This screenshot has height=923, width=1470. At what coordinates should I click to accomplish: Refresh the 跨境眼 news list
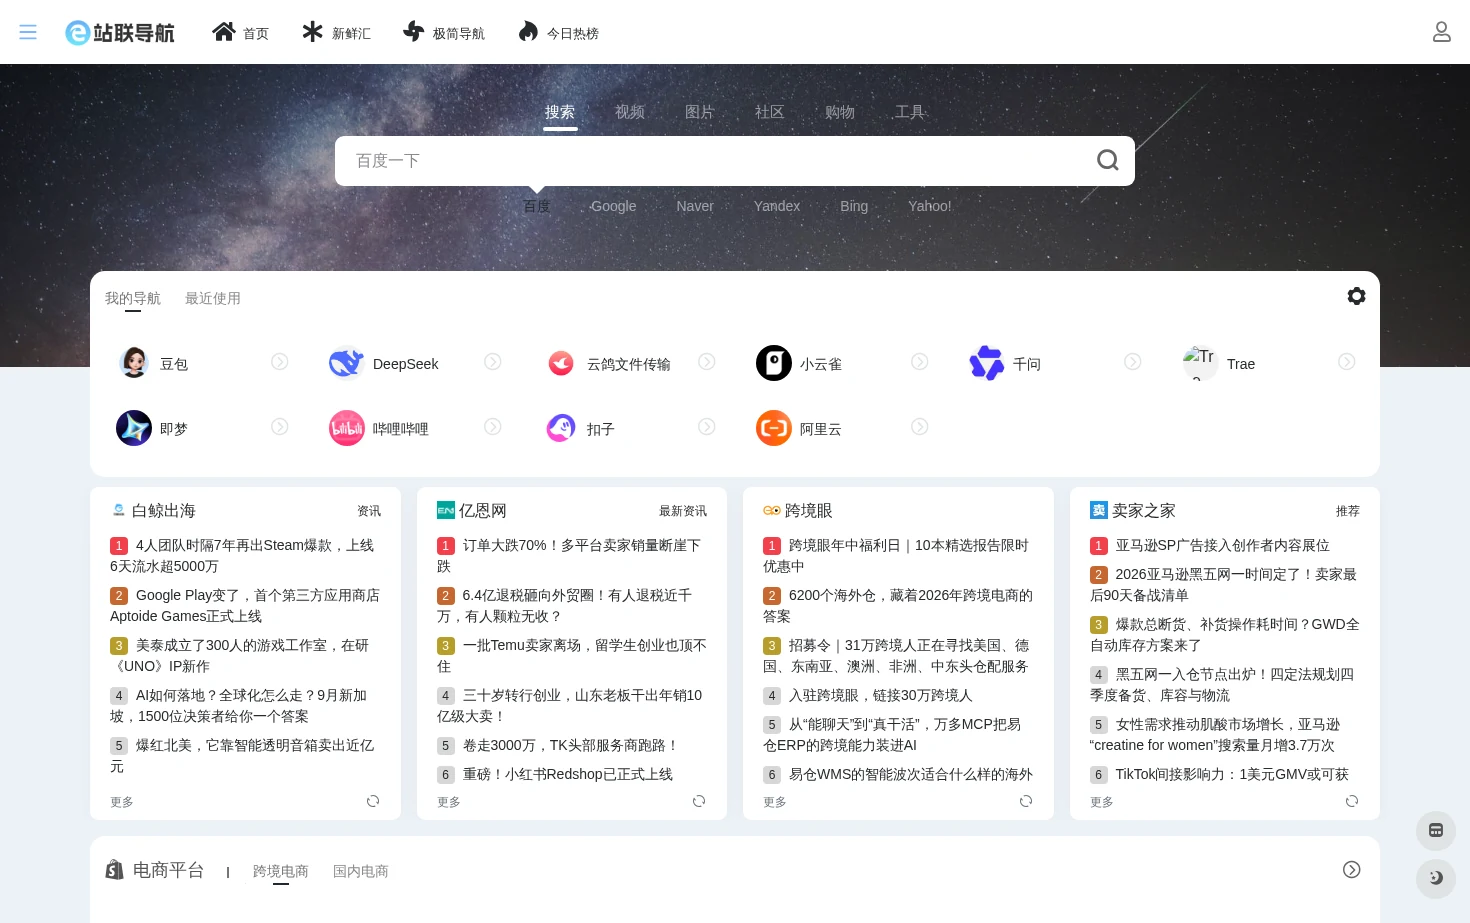(x=1026, y=801)
